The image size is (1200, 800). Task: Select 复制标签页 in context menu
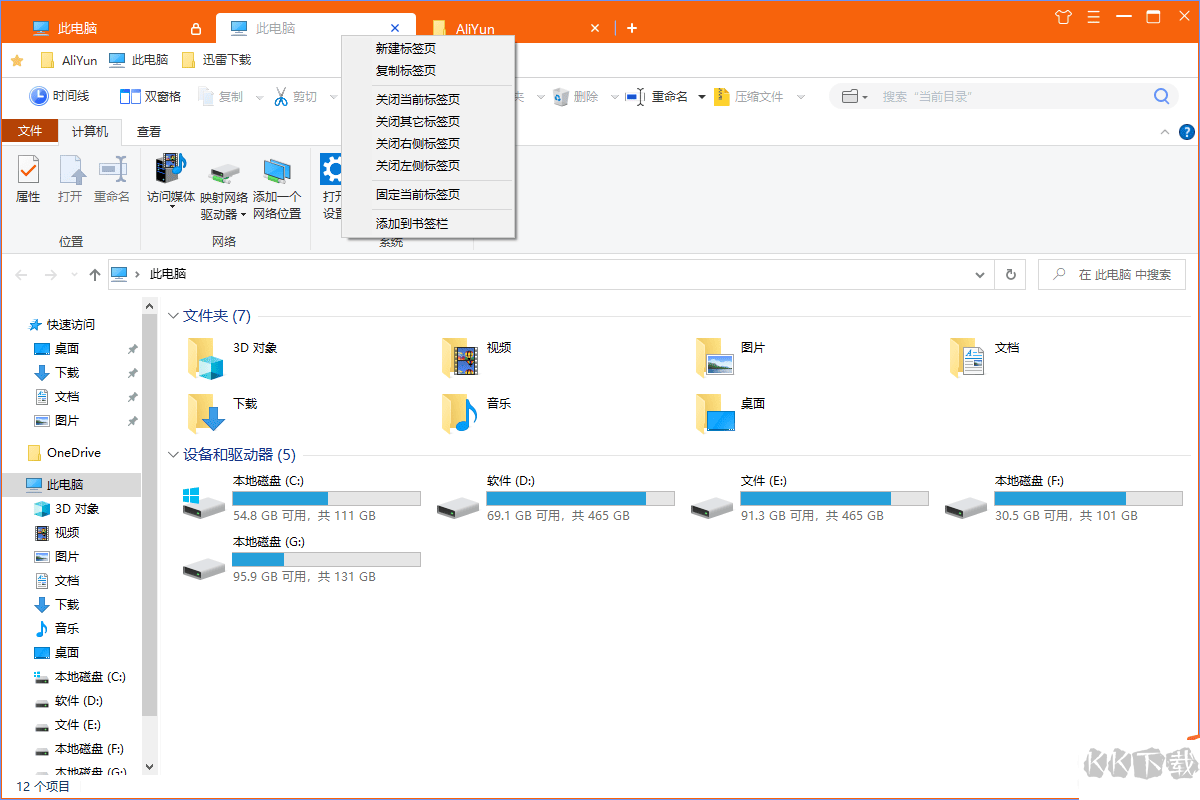click(x=406, y=71)
